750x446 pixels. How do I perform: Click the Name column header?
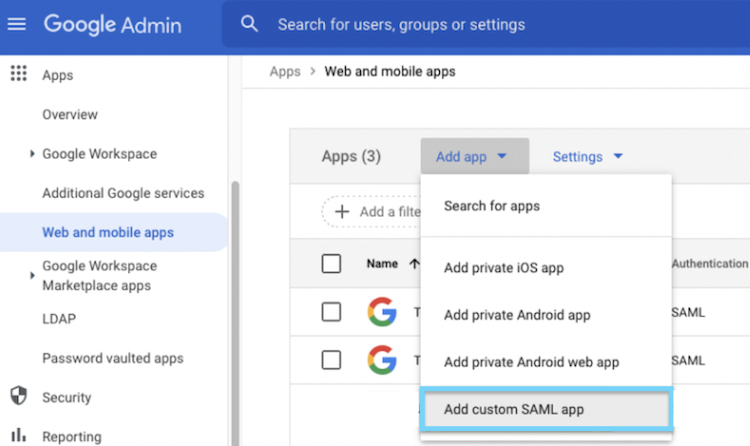382,264
